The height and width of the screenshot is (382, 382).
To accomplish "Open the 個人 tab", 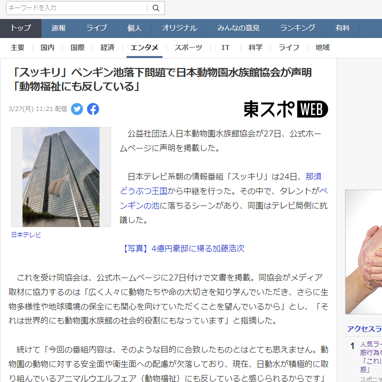I will (134, 28).
